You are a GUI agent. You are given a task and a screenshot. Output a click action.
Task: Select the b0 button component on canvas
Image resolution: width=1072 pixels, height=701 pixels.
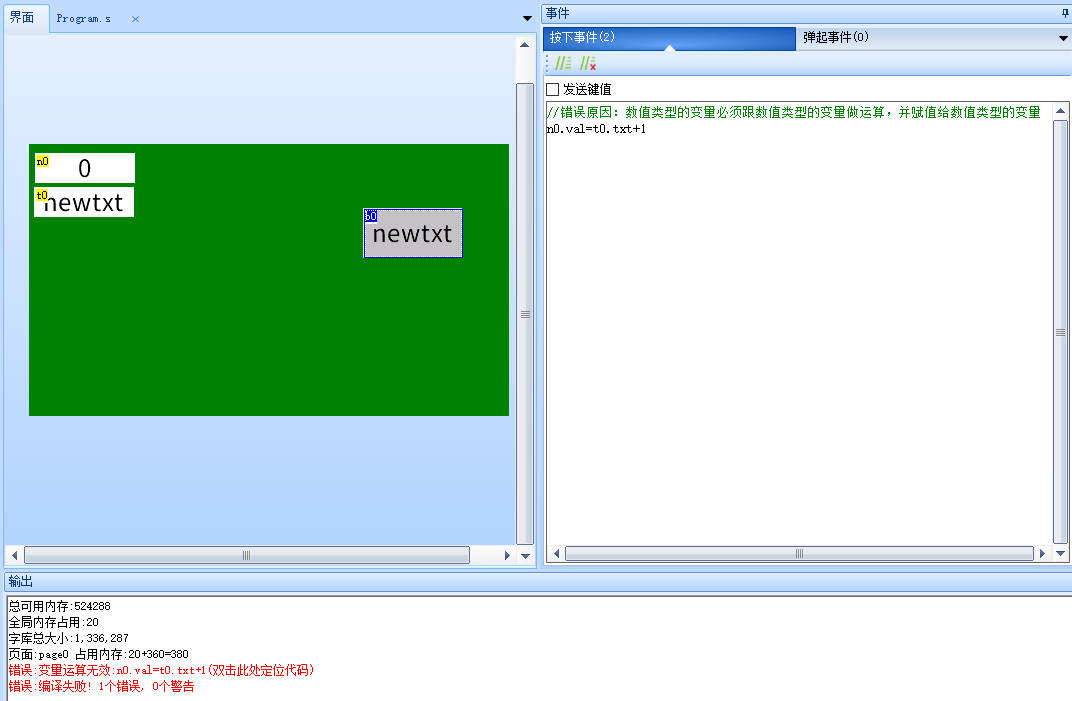pos(413,234)
